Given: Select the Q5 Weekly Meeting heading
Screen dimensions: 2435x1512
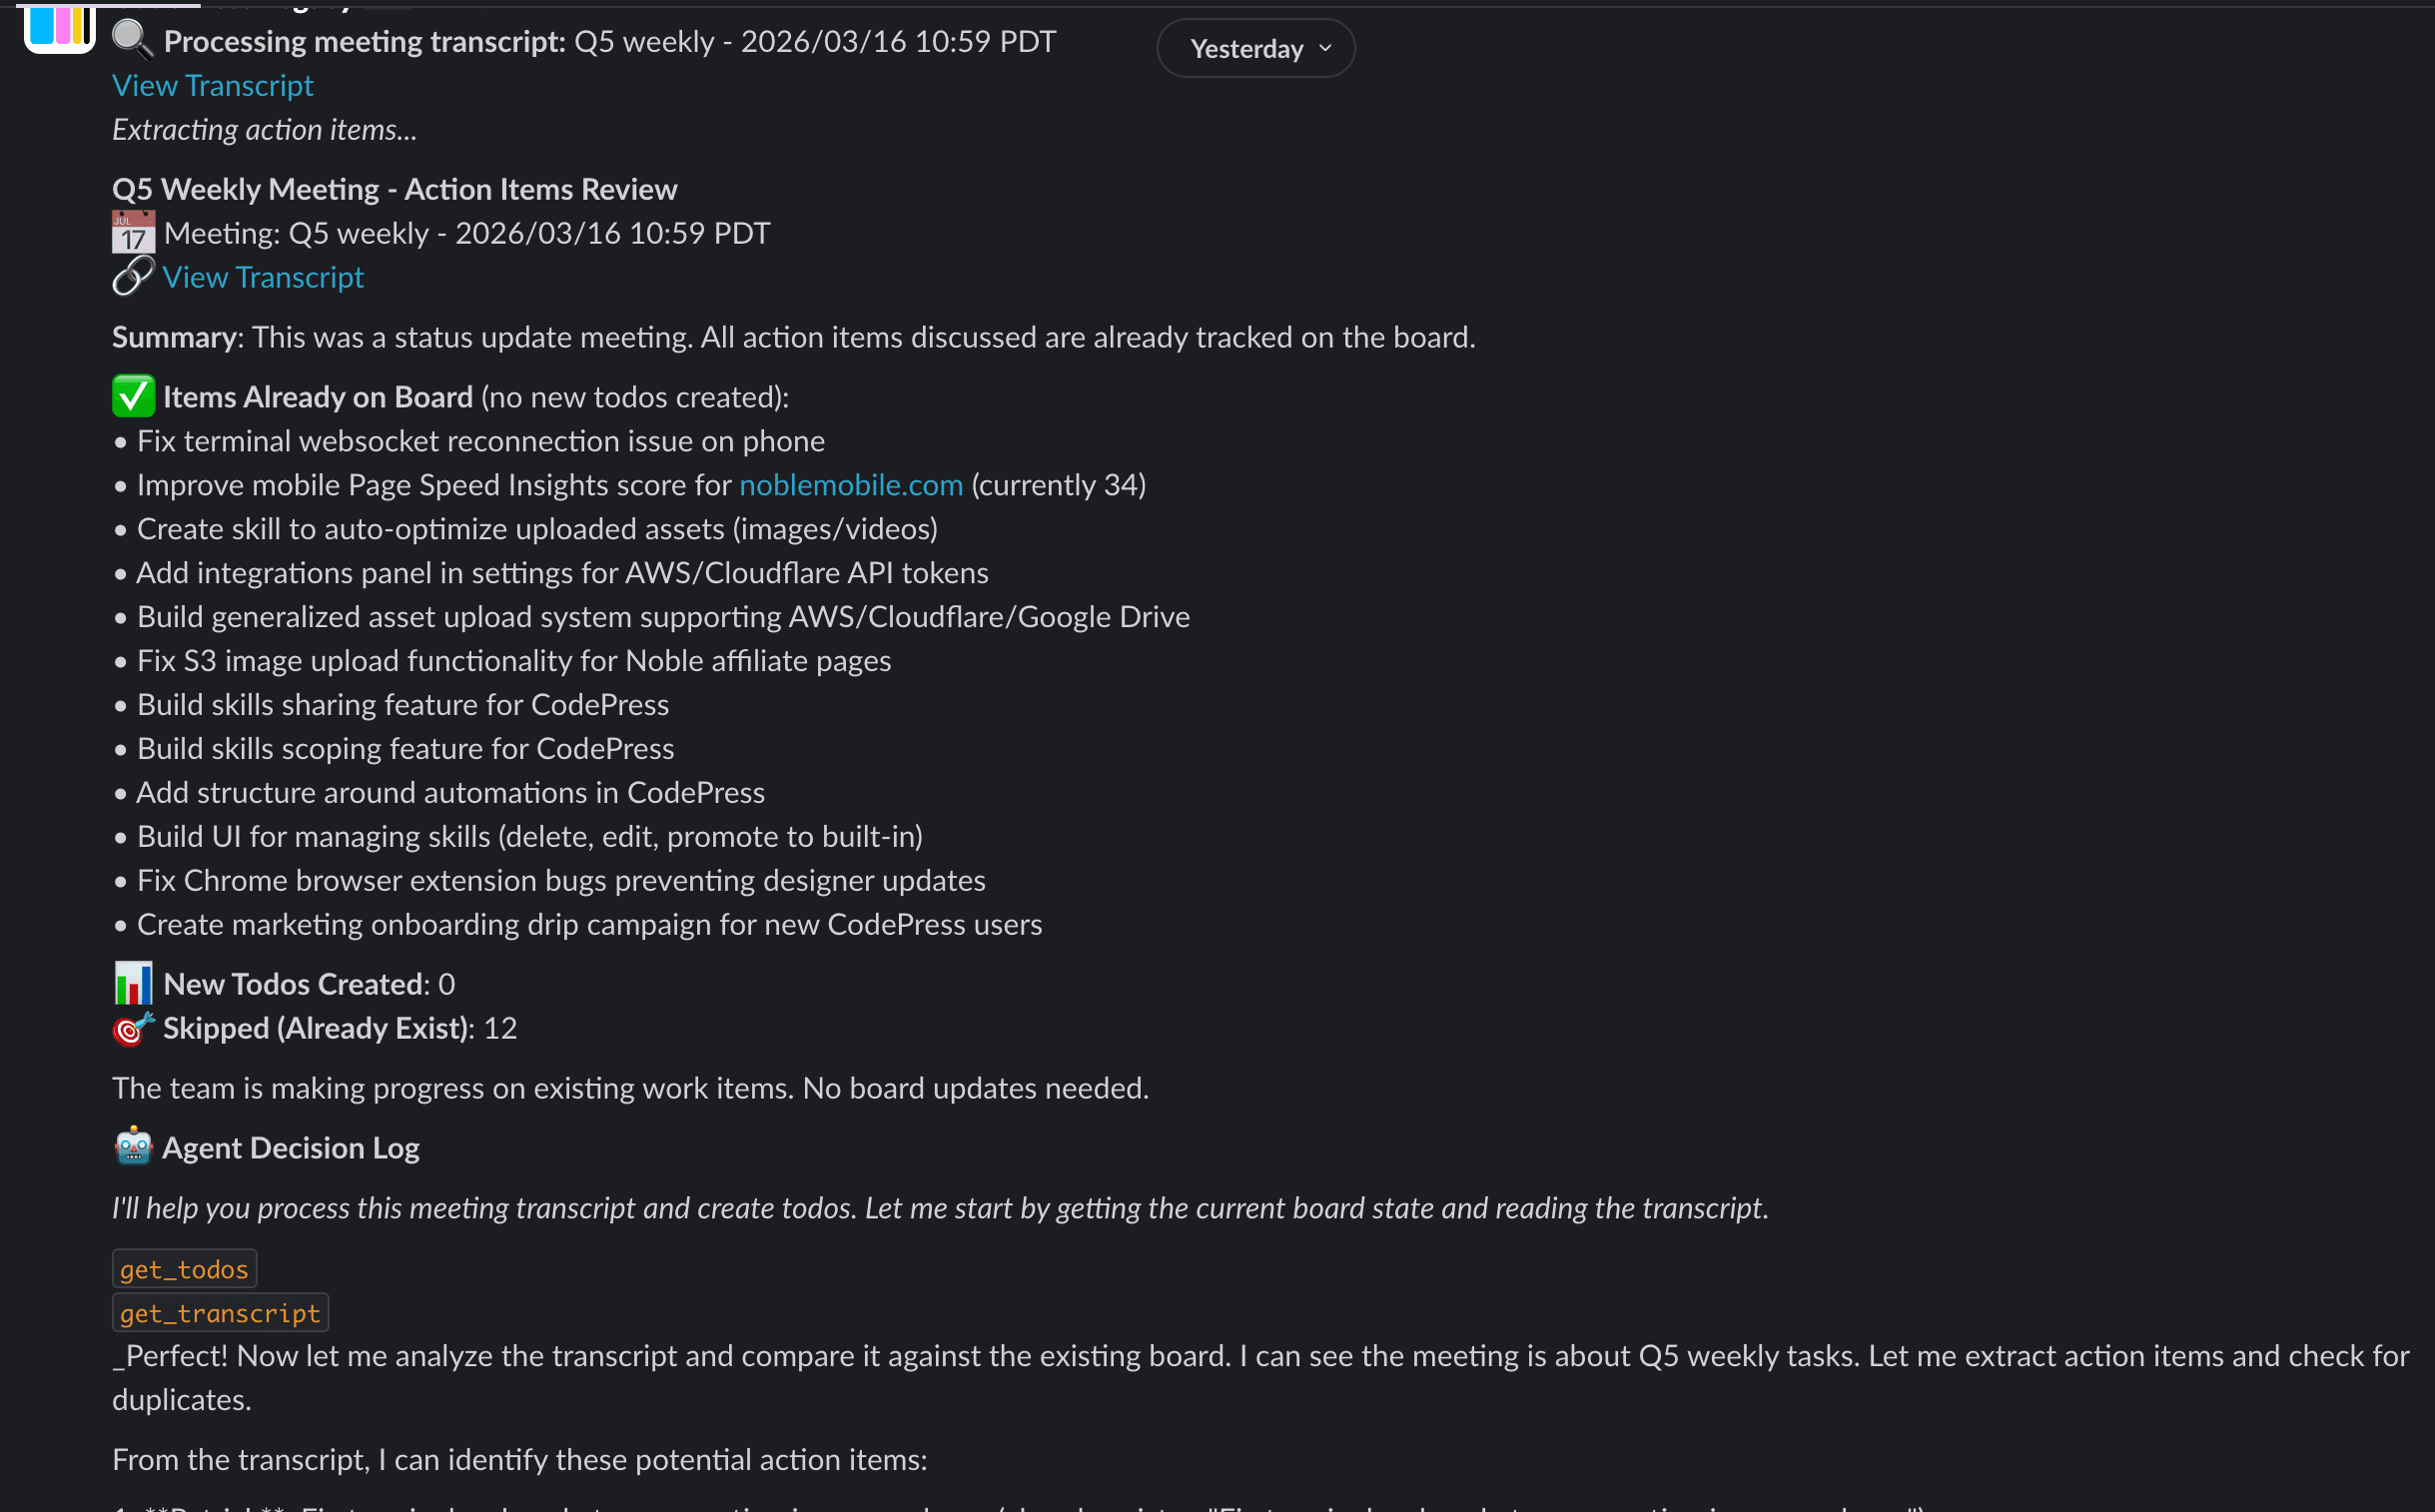Looking at the screenshot, I should (x=394, y=188).
